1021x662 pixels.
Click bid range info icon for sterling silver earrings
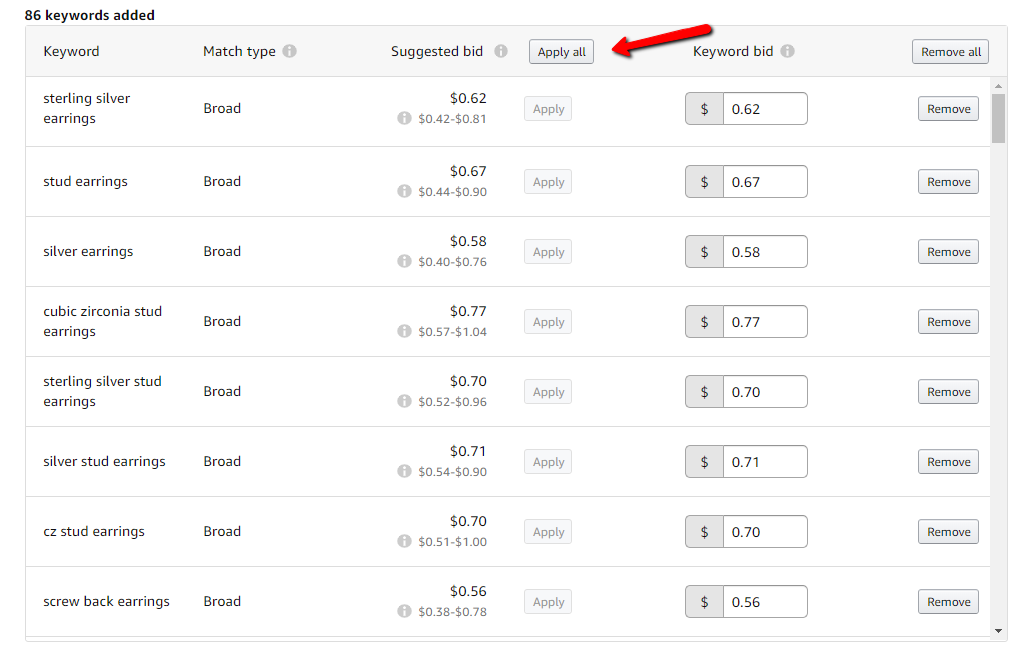click(x=404, y=118)
